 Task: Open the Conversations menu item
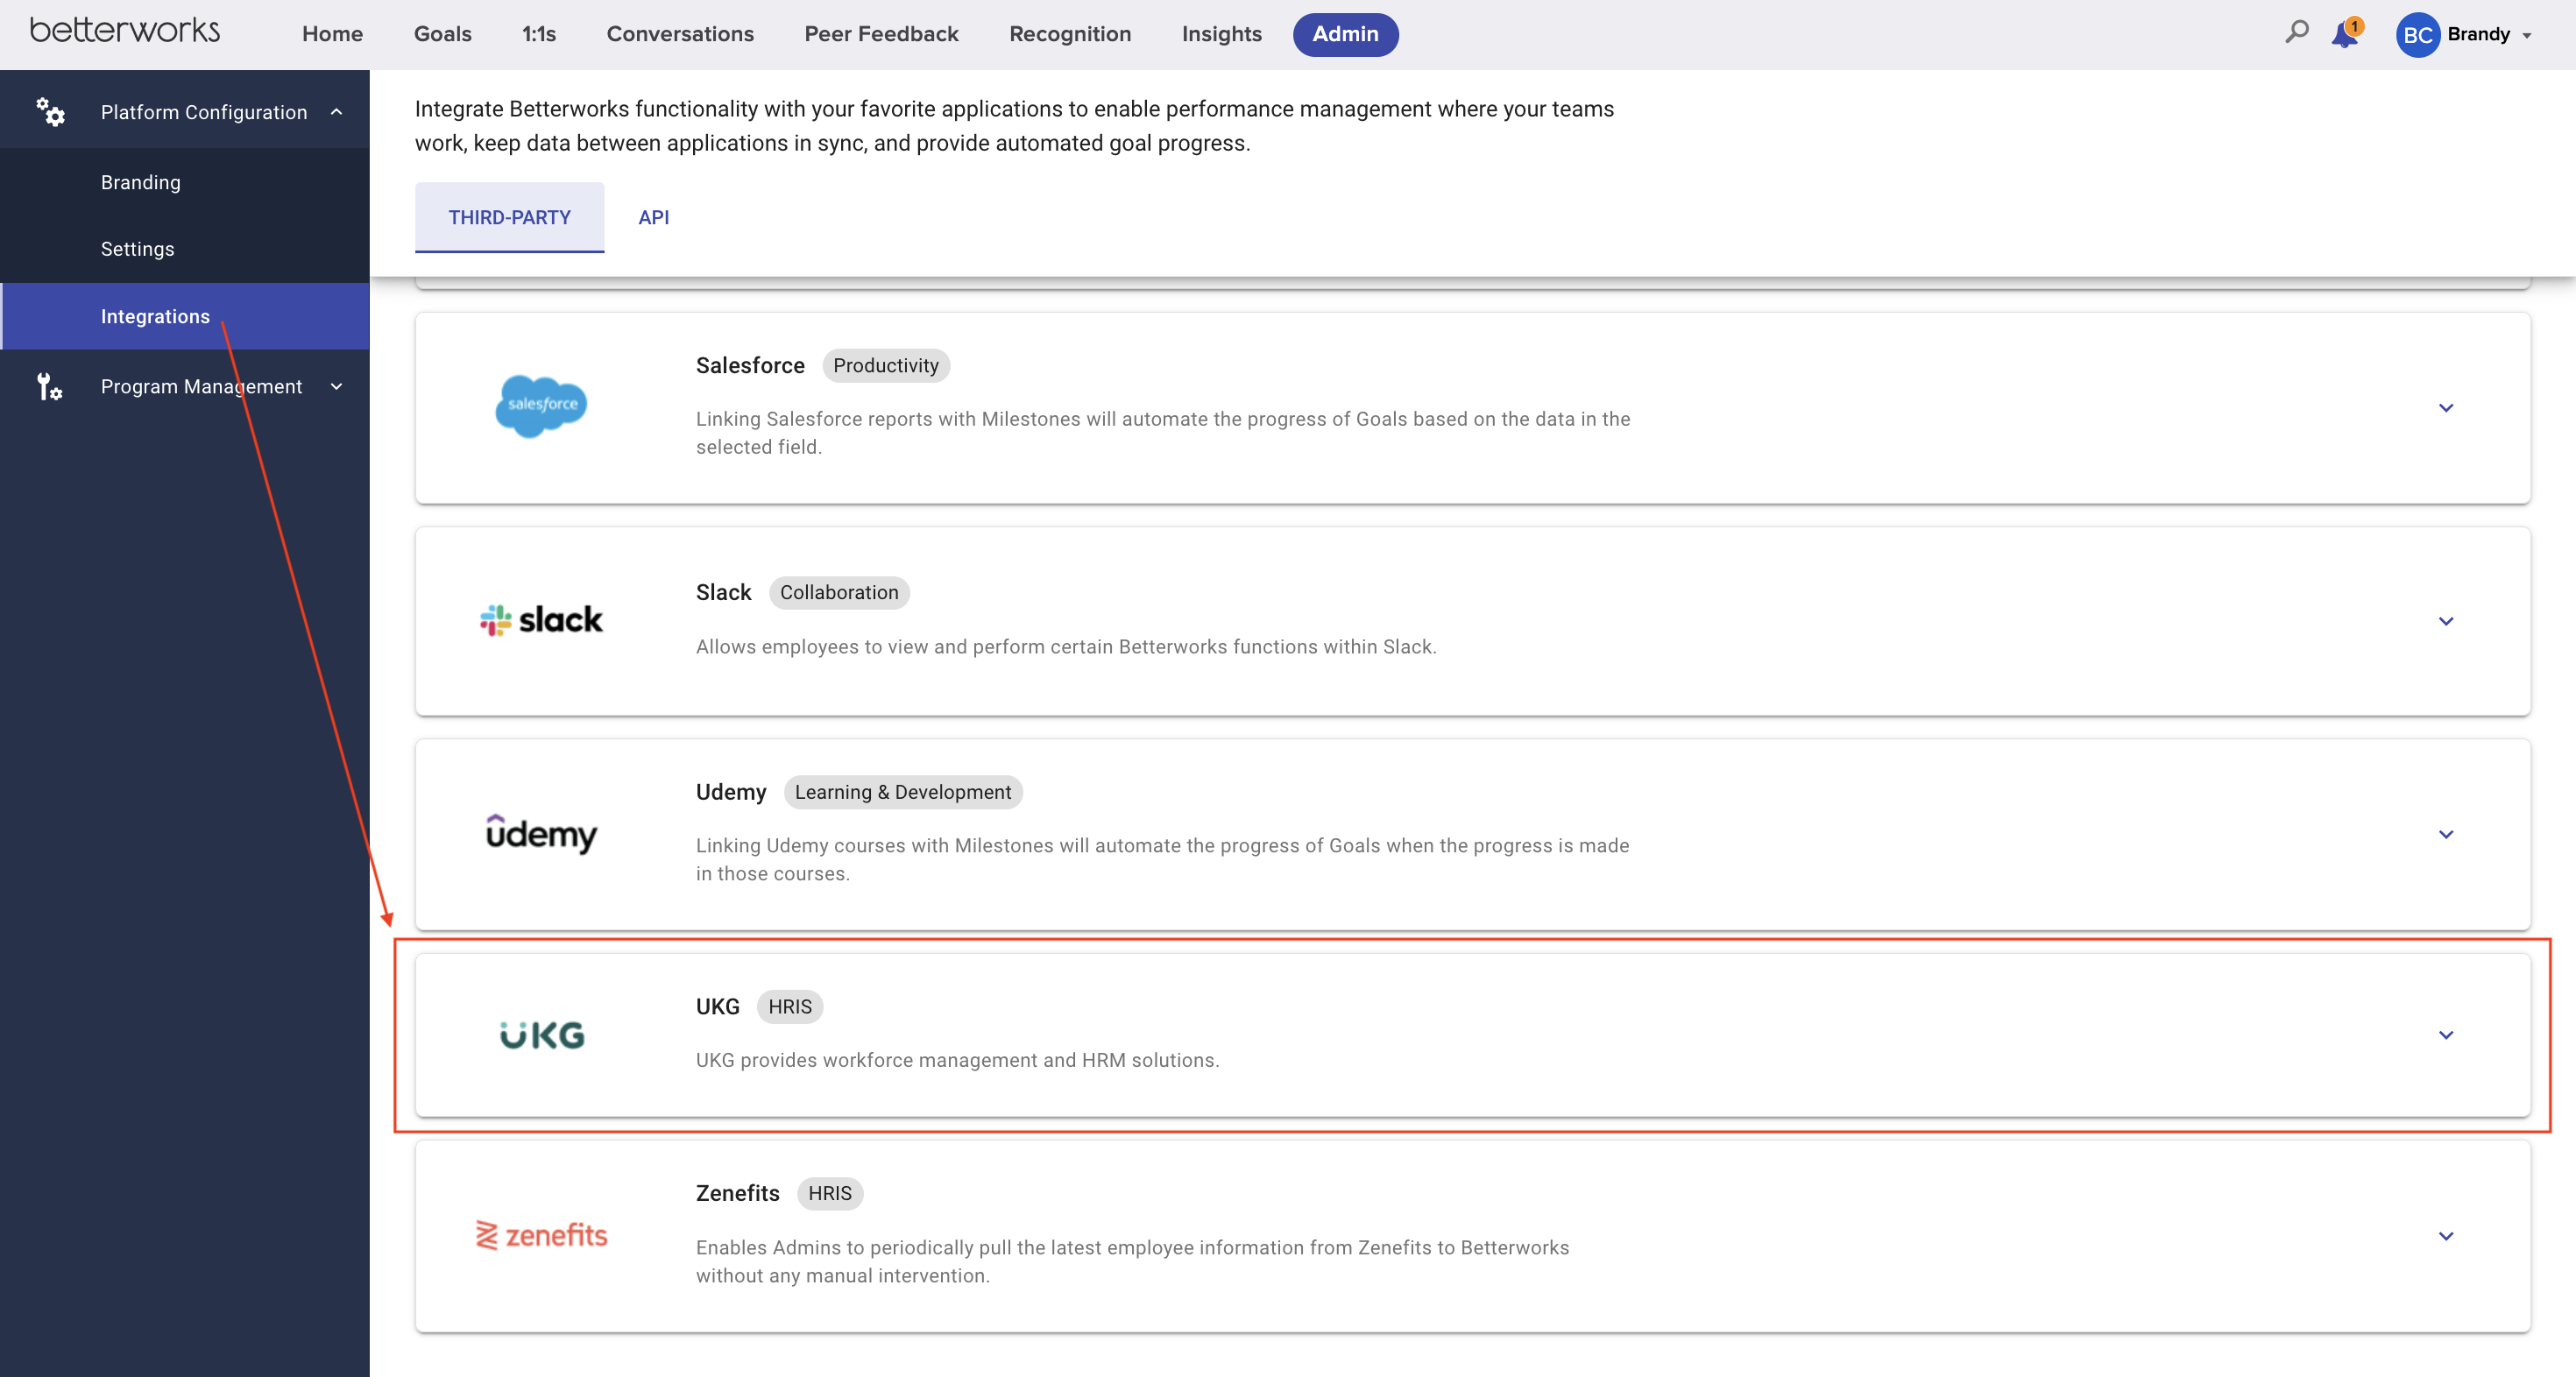(x=679, y=33)
